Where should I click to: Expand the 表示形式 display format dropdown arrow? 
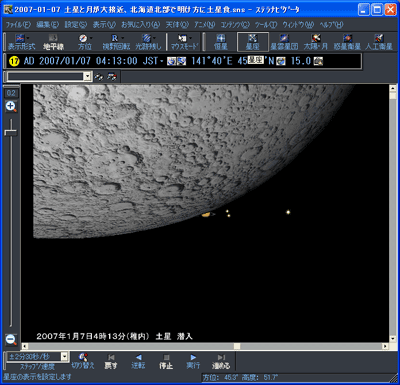click(x=28, y=38)
